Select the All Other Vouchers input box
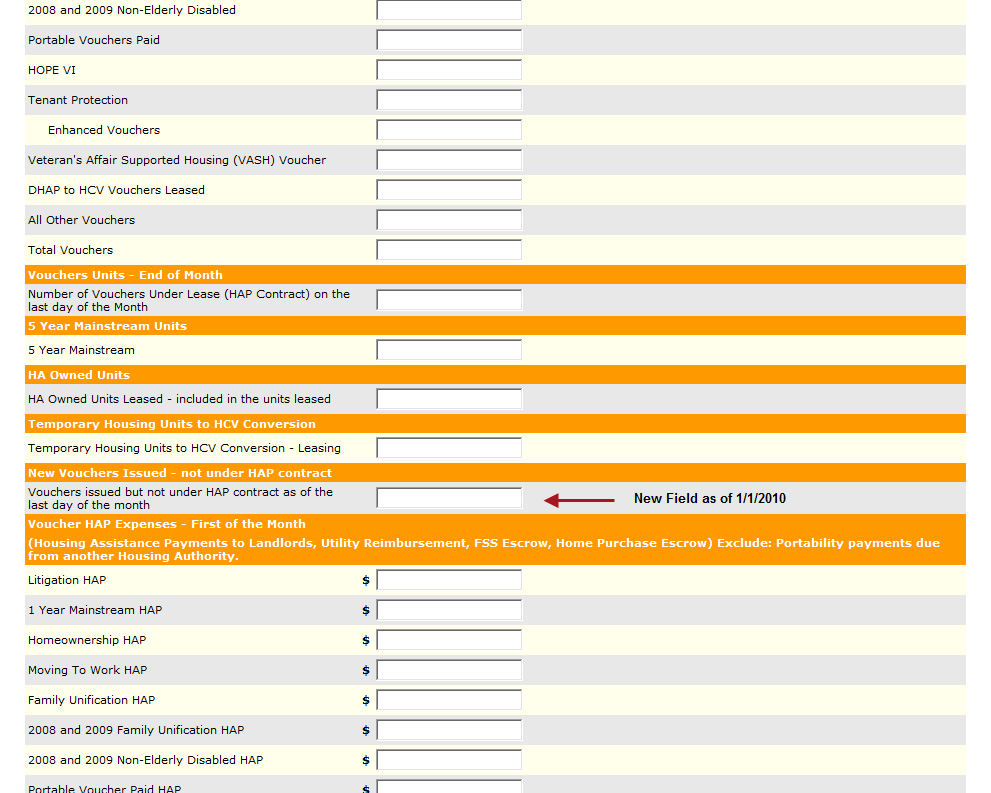Image resolution: width=991 pixels, height=793 pixels. coord(449,220)
